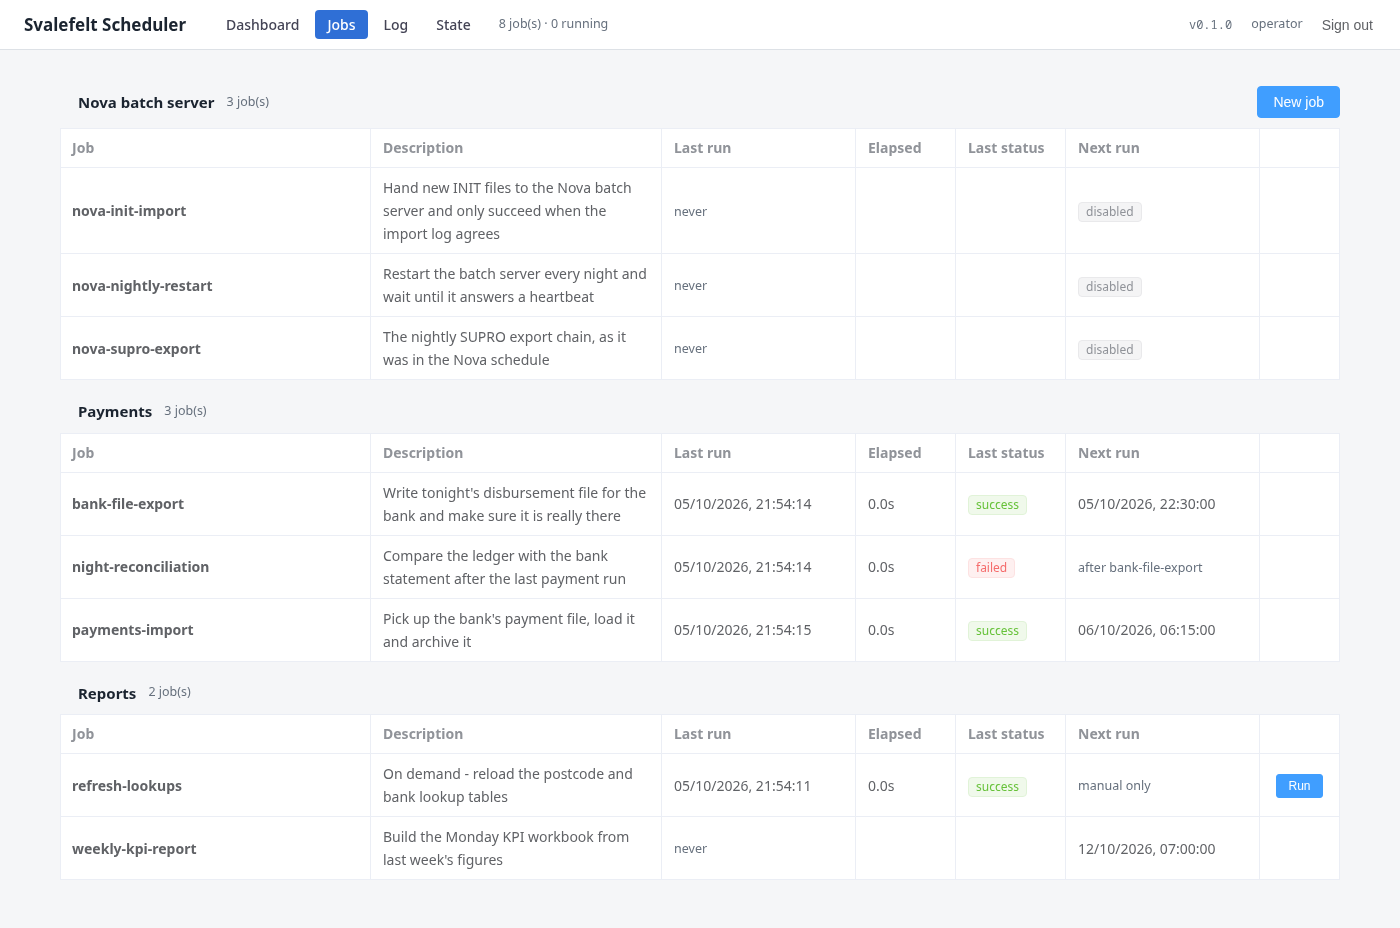Click the '3 job(s)' count beside Payments

(185, 411)
